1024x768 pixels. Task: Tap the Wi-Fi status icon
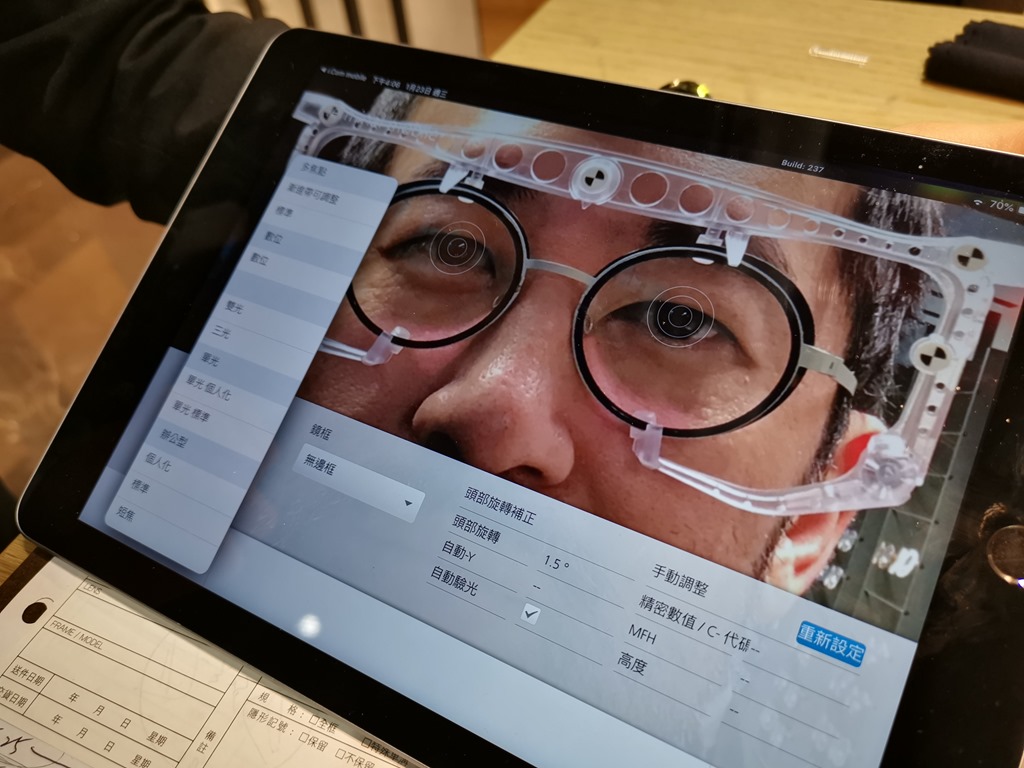pos(976,203)
